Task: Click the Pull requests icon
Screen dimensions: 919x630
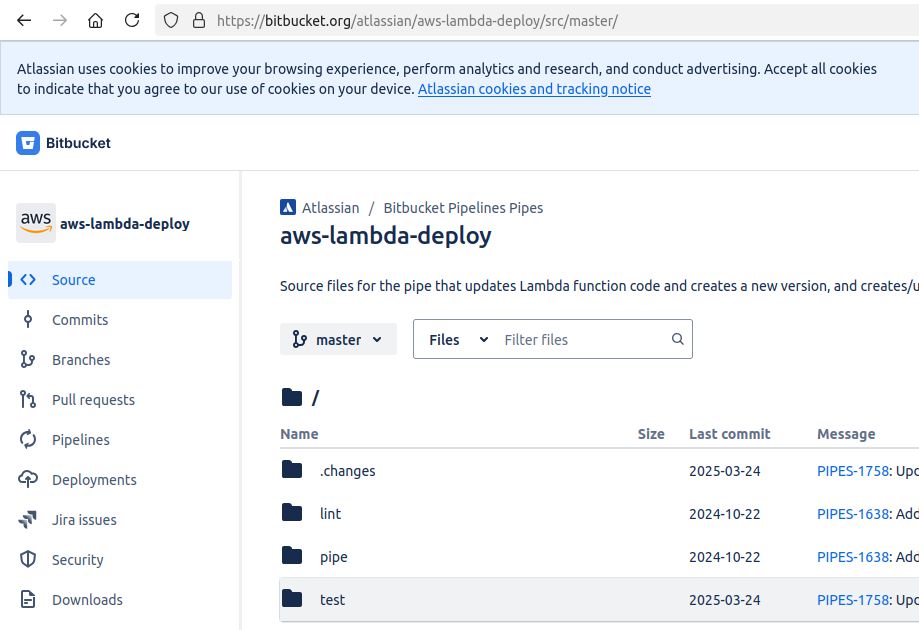Action: [28, 399]
